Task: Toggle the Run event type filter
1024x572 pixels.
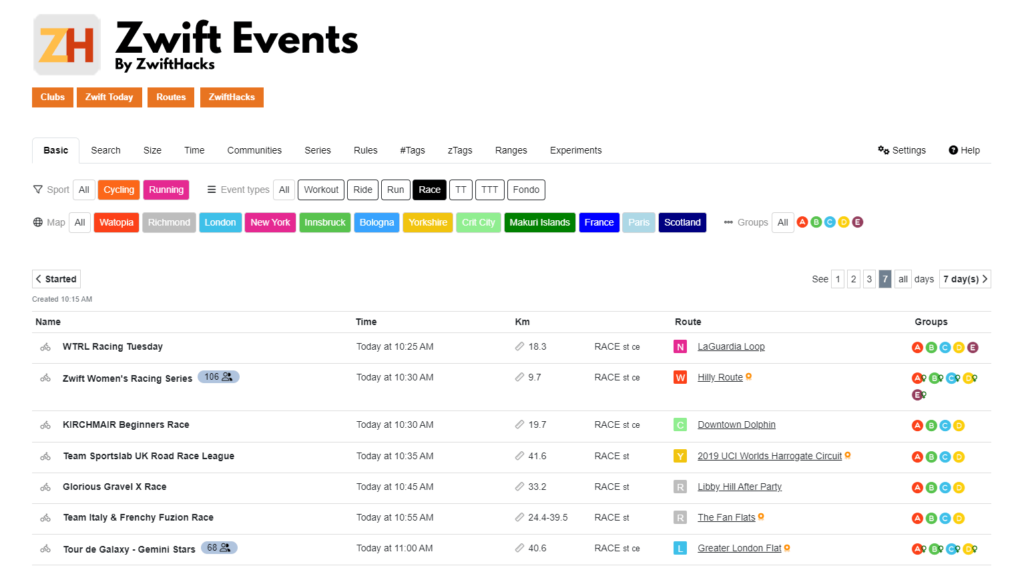Action: (x=395, y=190)
